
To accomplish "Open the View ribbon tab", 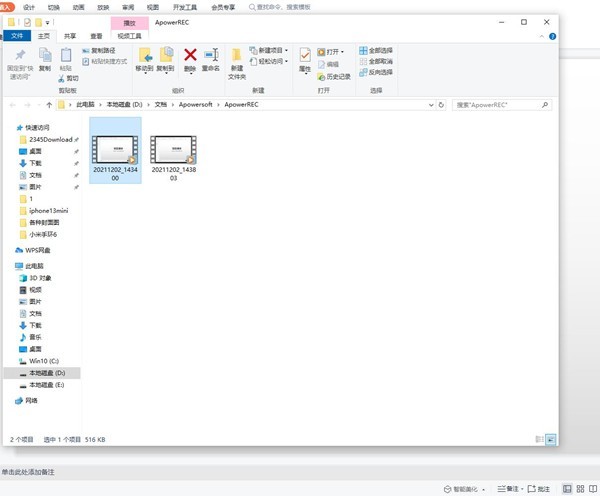I will (x=96, y=36).
